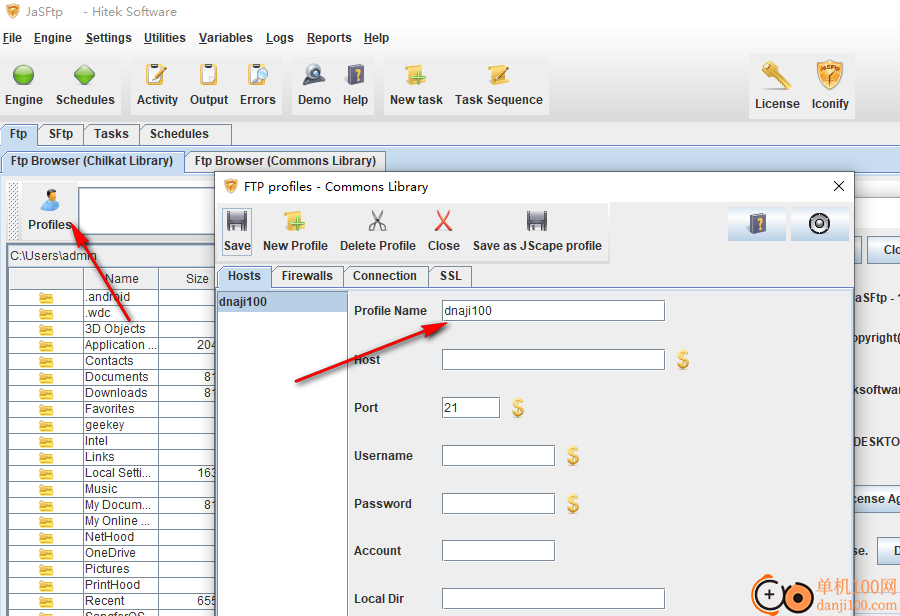Open the Task Sequence icon

498,85
